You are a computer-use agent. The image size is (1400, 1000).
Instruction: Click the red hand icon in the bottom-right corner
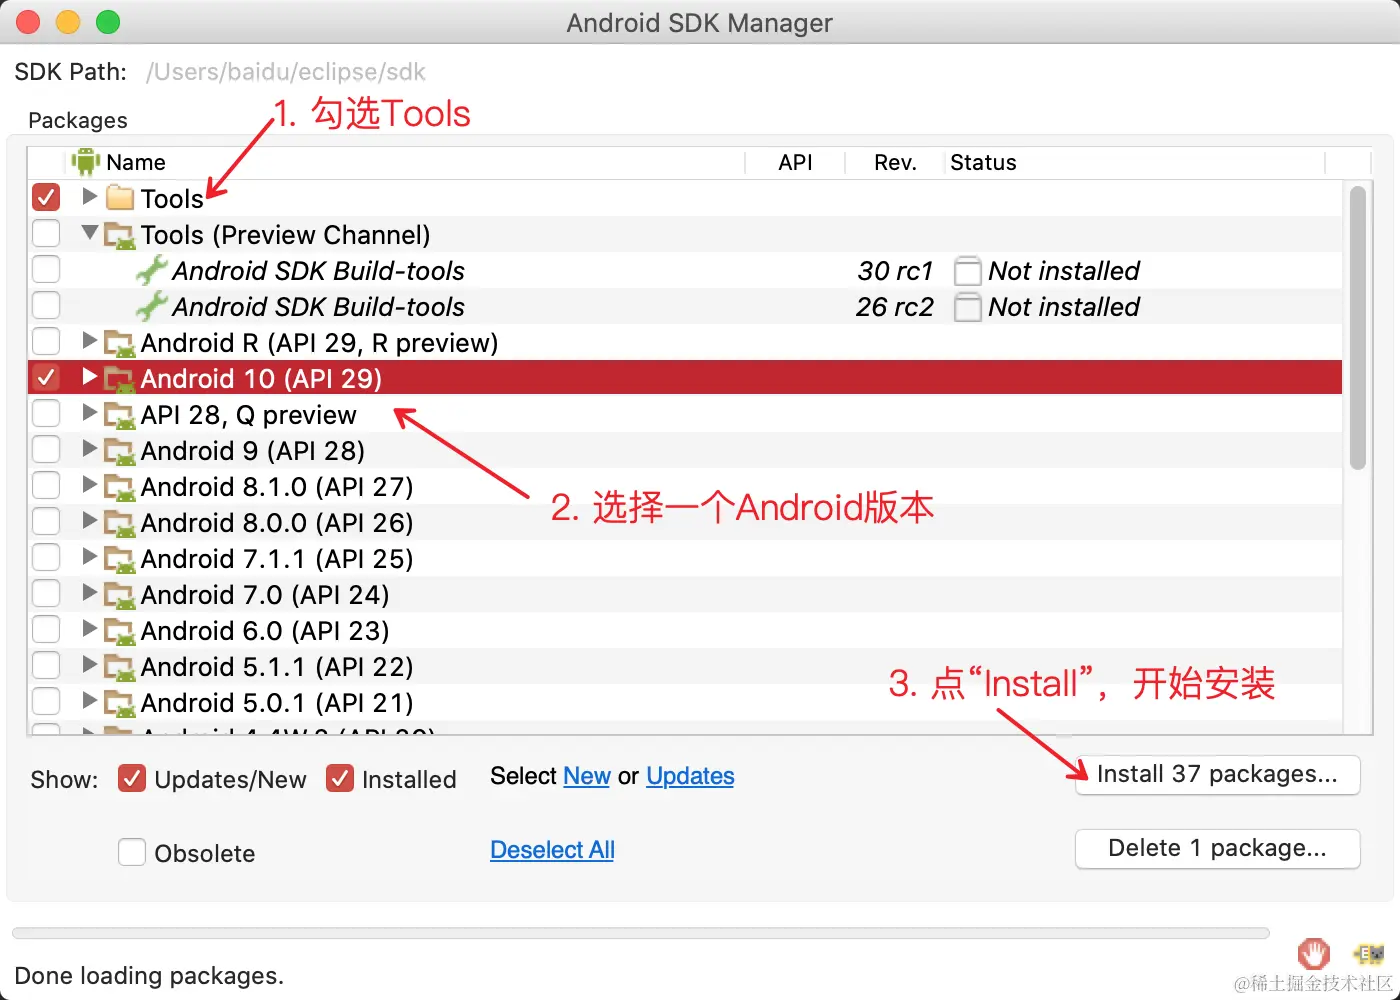(1313, 953)
